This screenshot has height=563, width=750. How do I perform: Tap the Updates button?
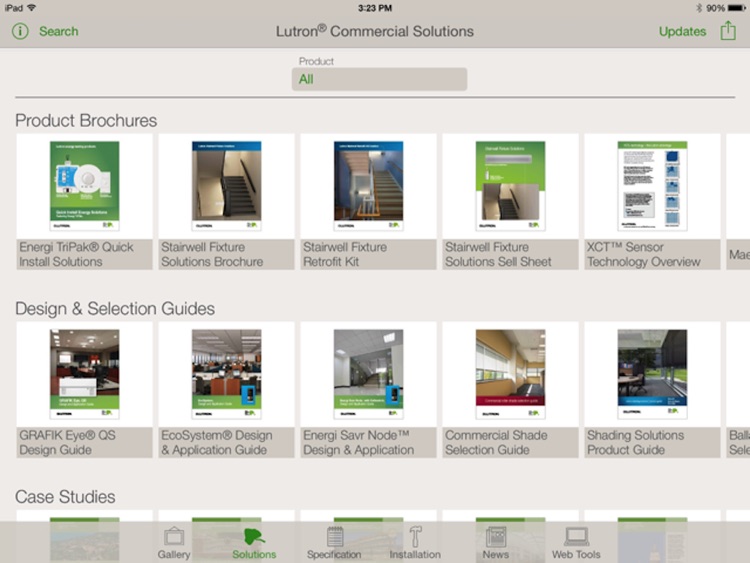[682, 32]
